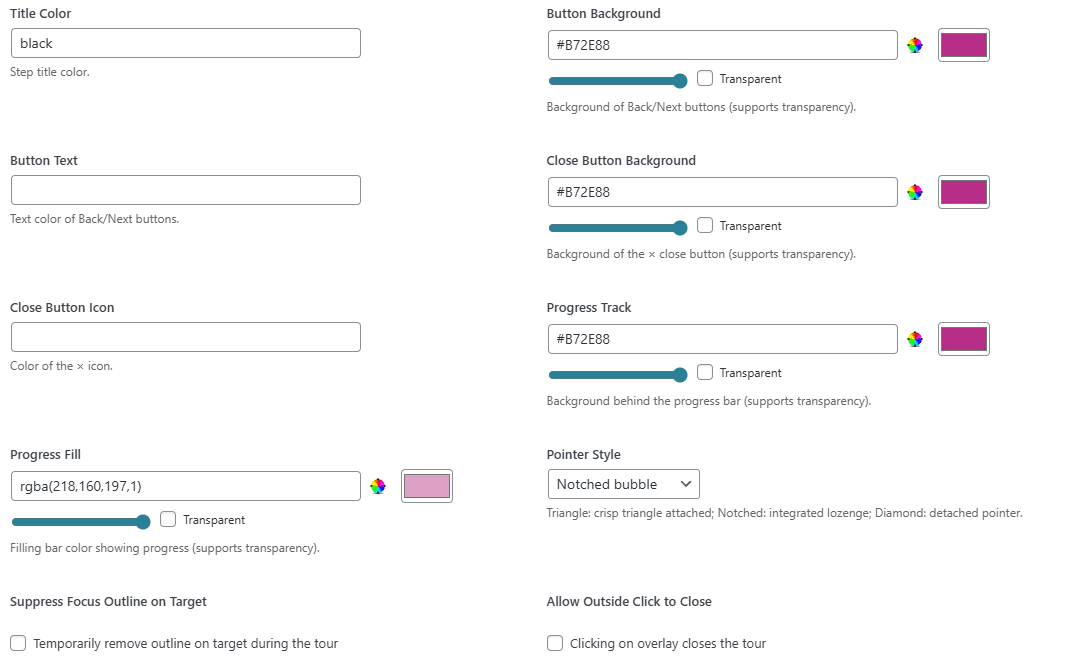Image resolution: width=1073 pixels, height=668 pixels.
Task: Open color wheel picker for Progress Track
Action: (x=914, y=339)
